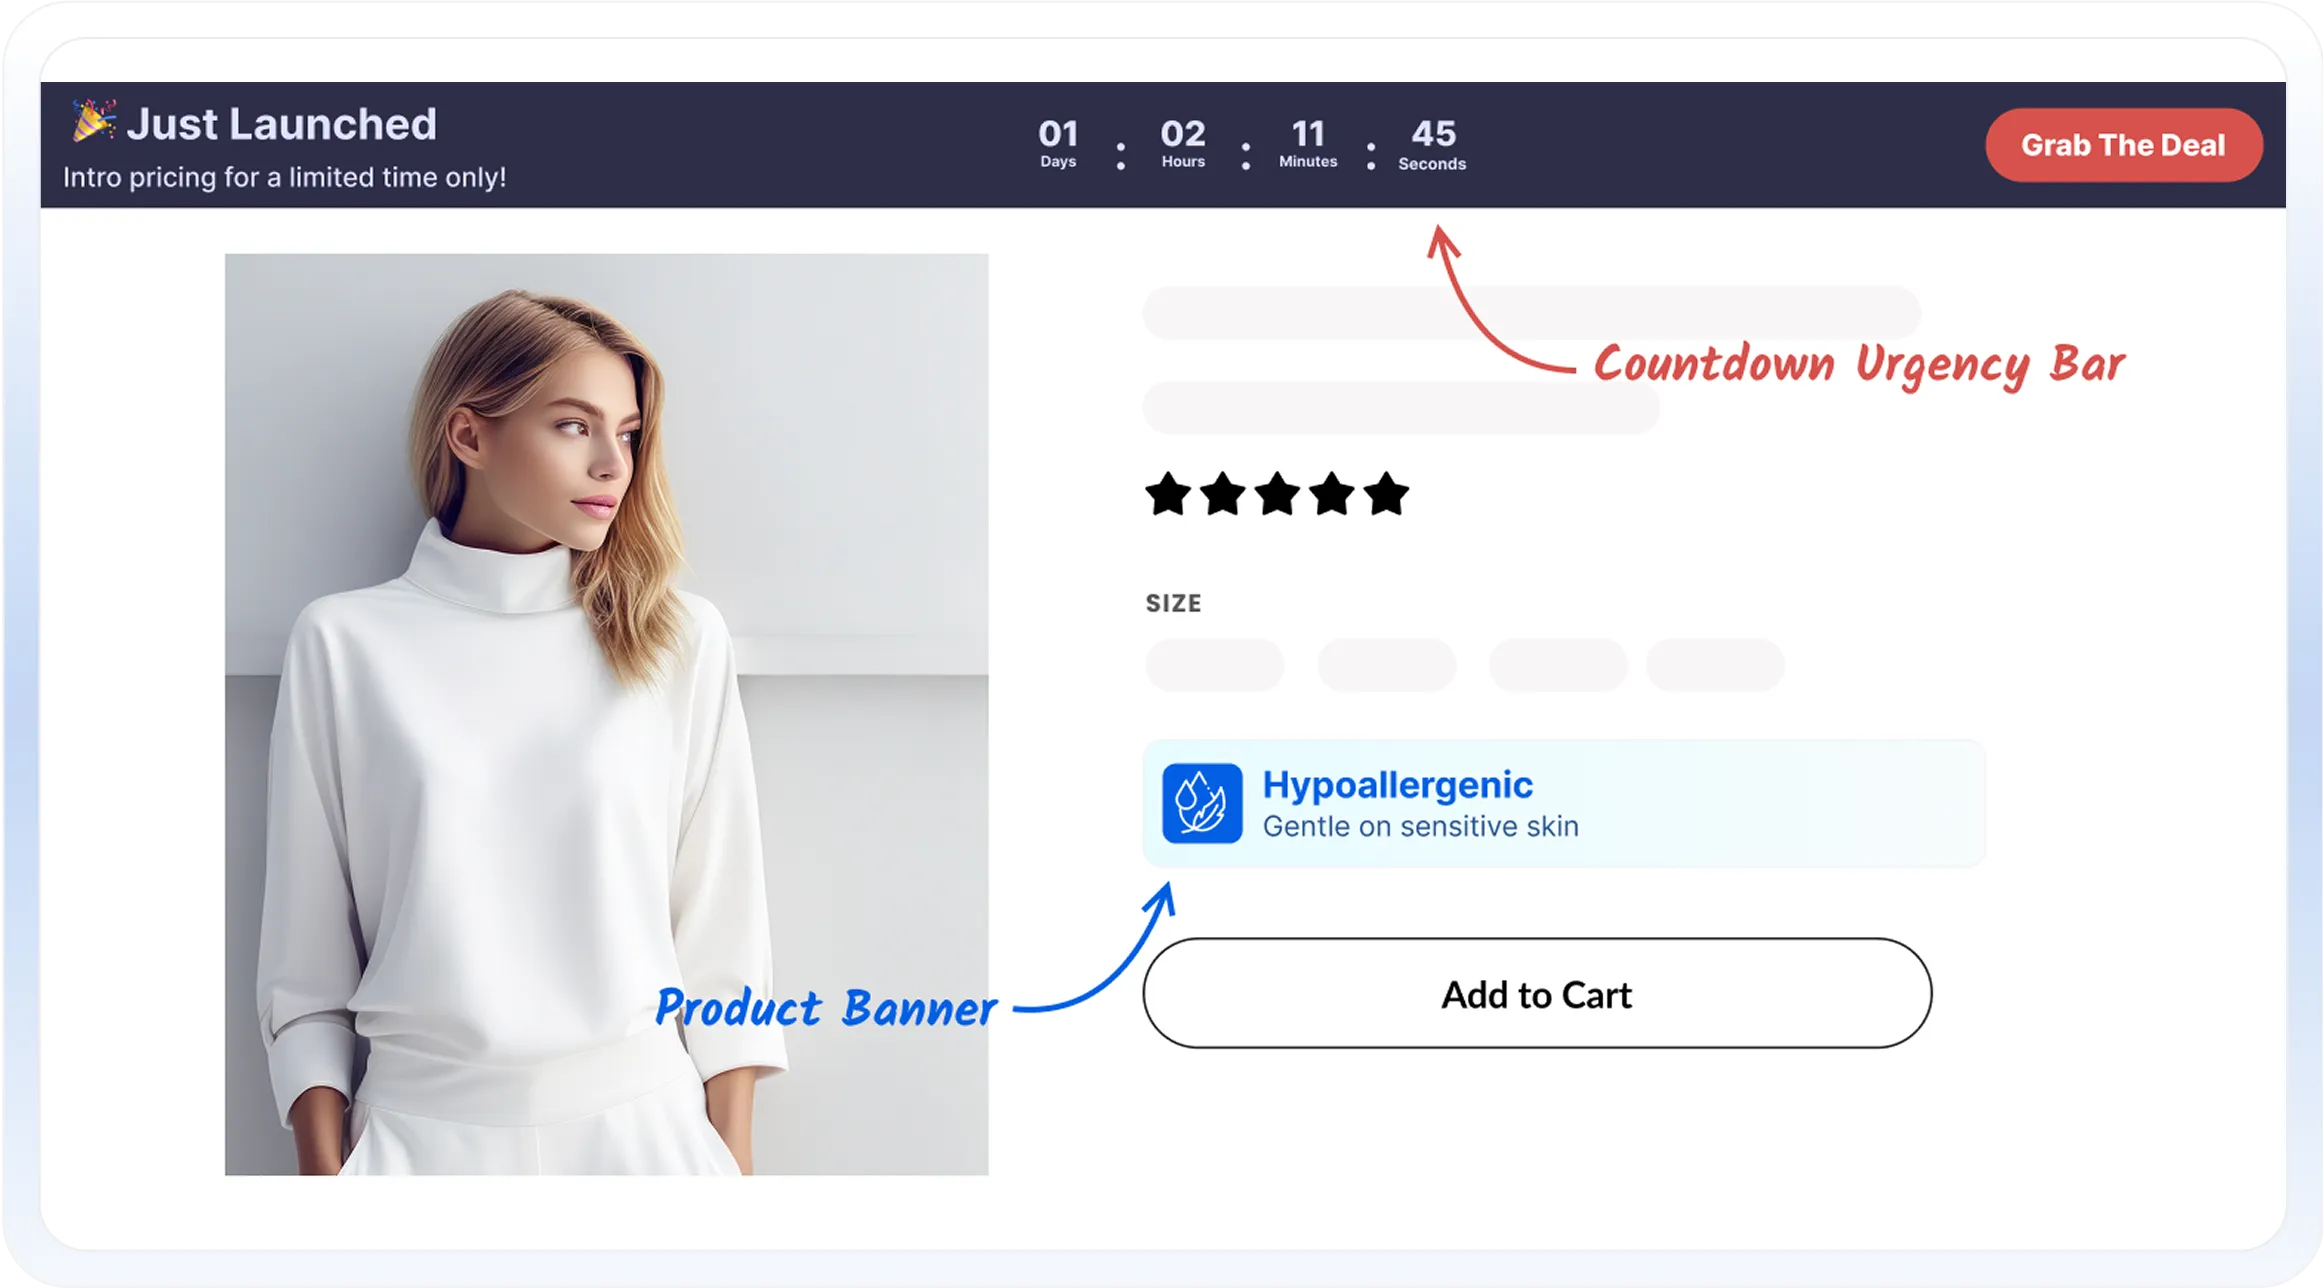
Task: Click the first rating star
Action: (1168, 494)
